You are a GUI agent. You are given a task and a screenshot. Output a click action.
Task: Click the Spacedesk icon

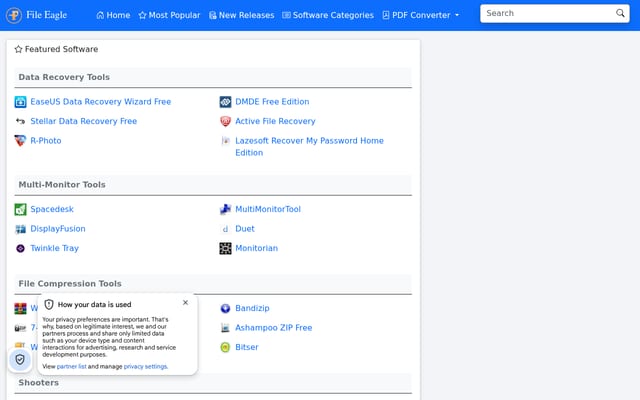[x=20, y=209]
